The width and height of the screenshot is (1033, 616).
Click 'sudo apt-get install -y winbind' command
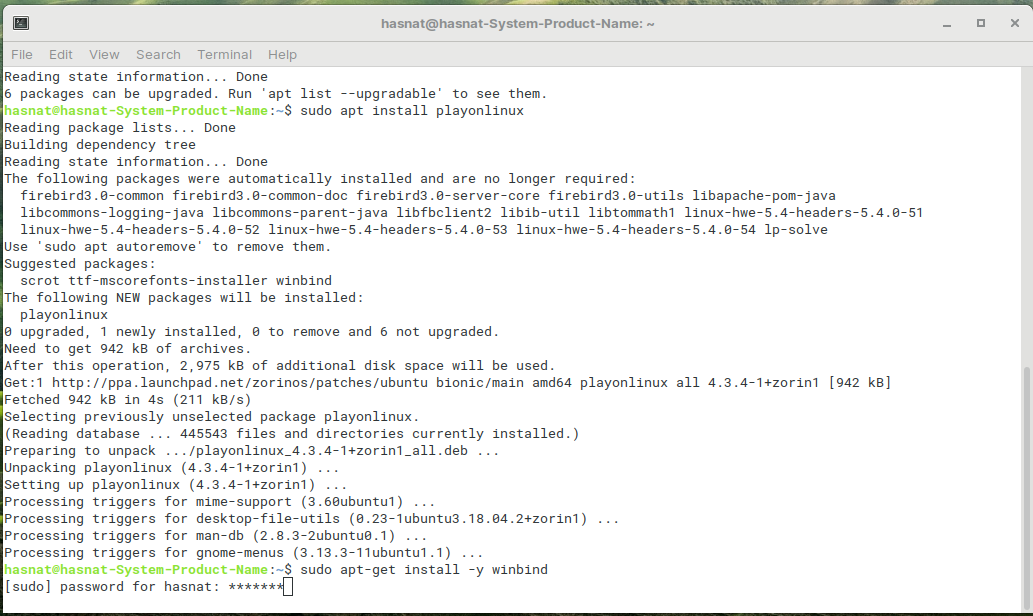point(424,570)
